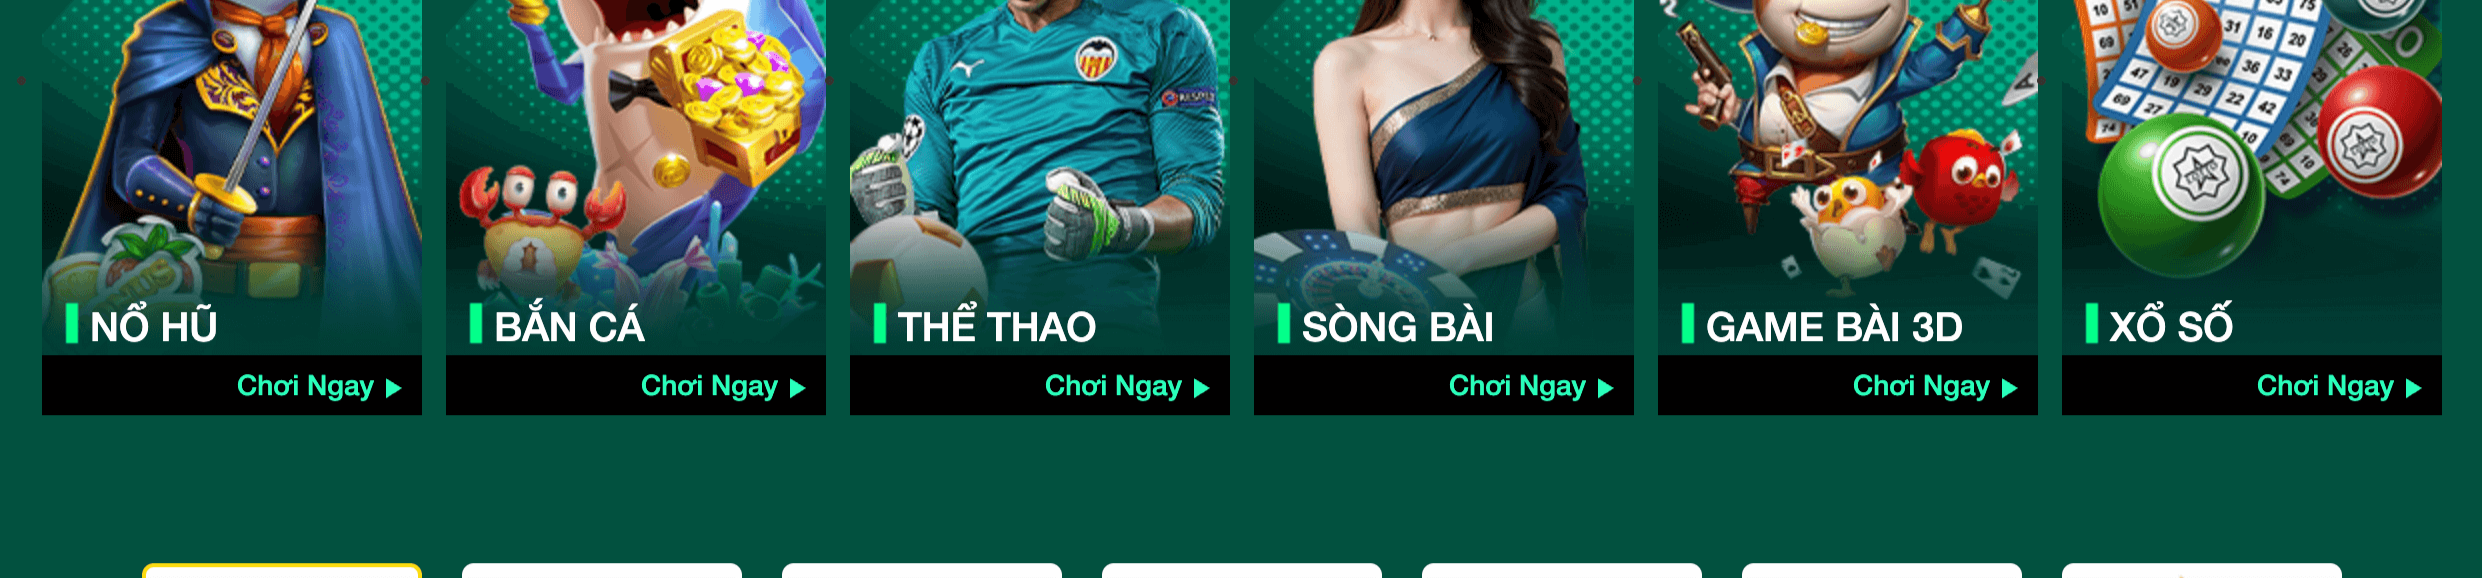Click the play arrow icon under Sòng Bài

click(1605, 388)
